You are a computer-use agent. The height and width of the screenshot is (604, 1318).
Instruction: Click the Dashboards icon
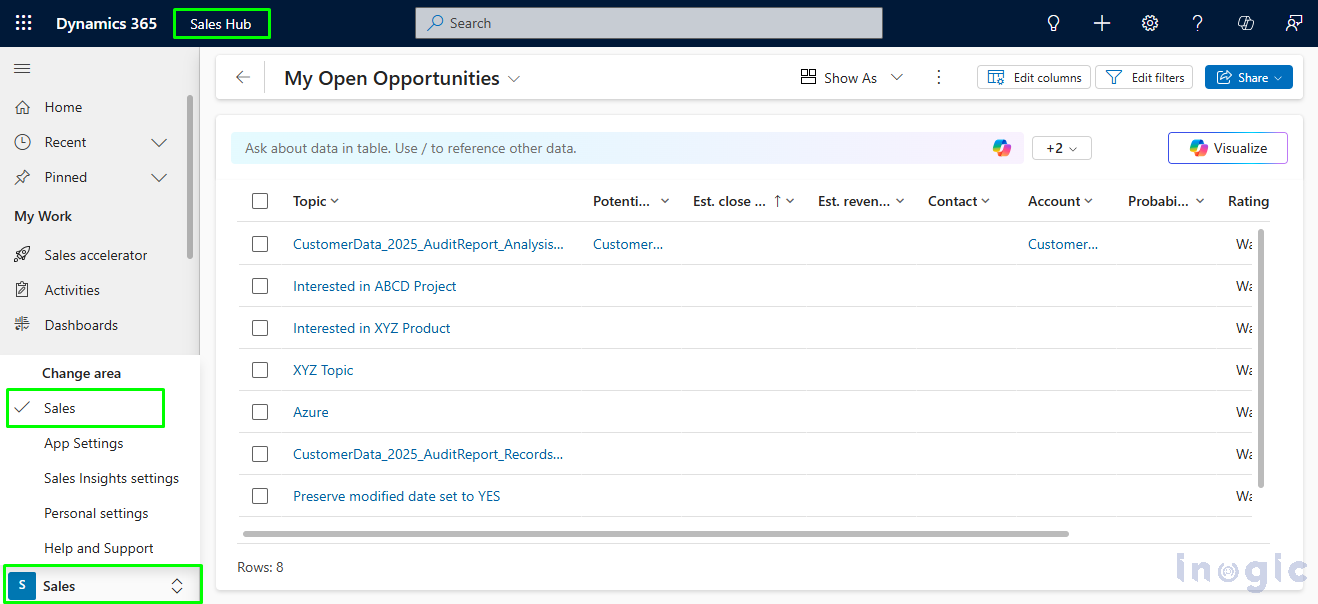pos(22,325)
